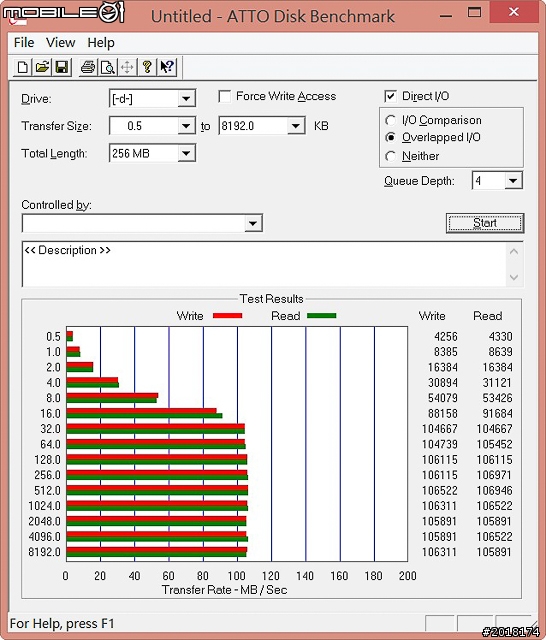Viewport: 546px width, 640px height.
Task: Open Print Preview toolbar icon
Action: pos(107,67)
